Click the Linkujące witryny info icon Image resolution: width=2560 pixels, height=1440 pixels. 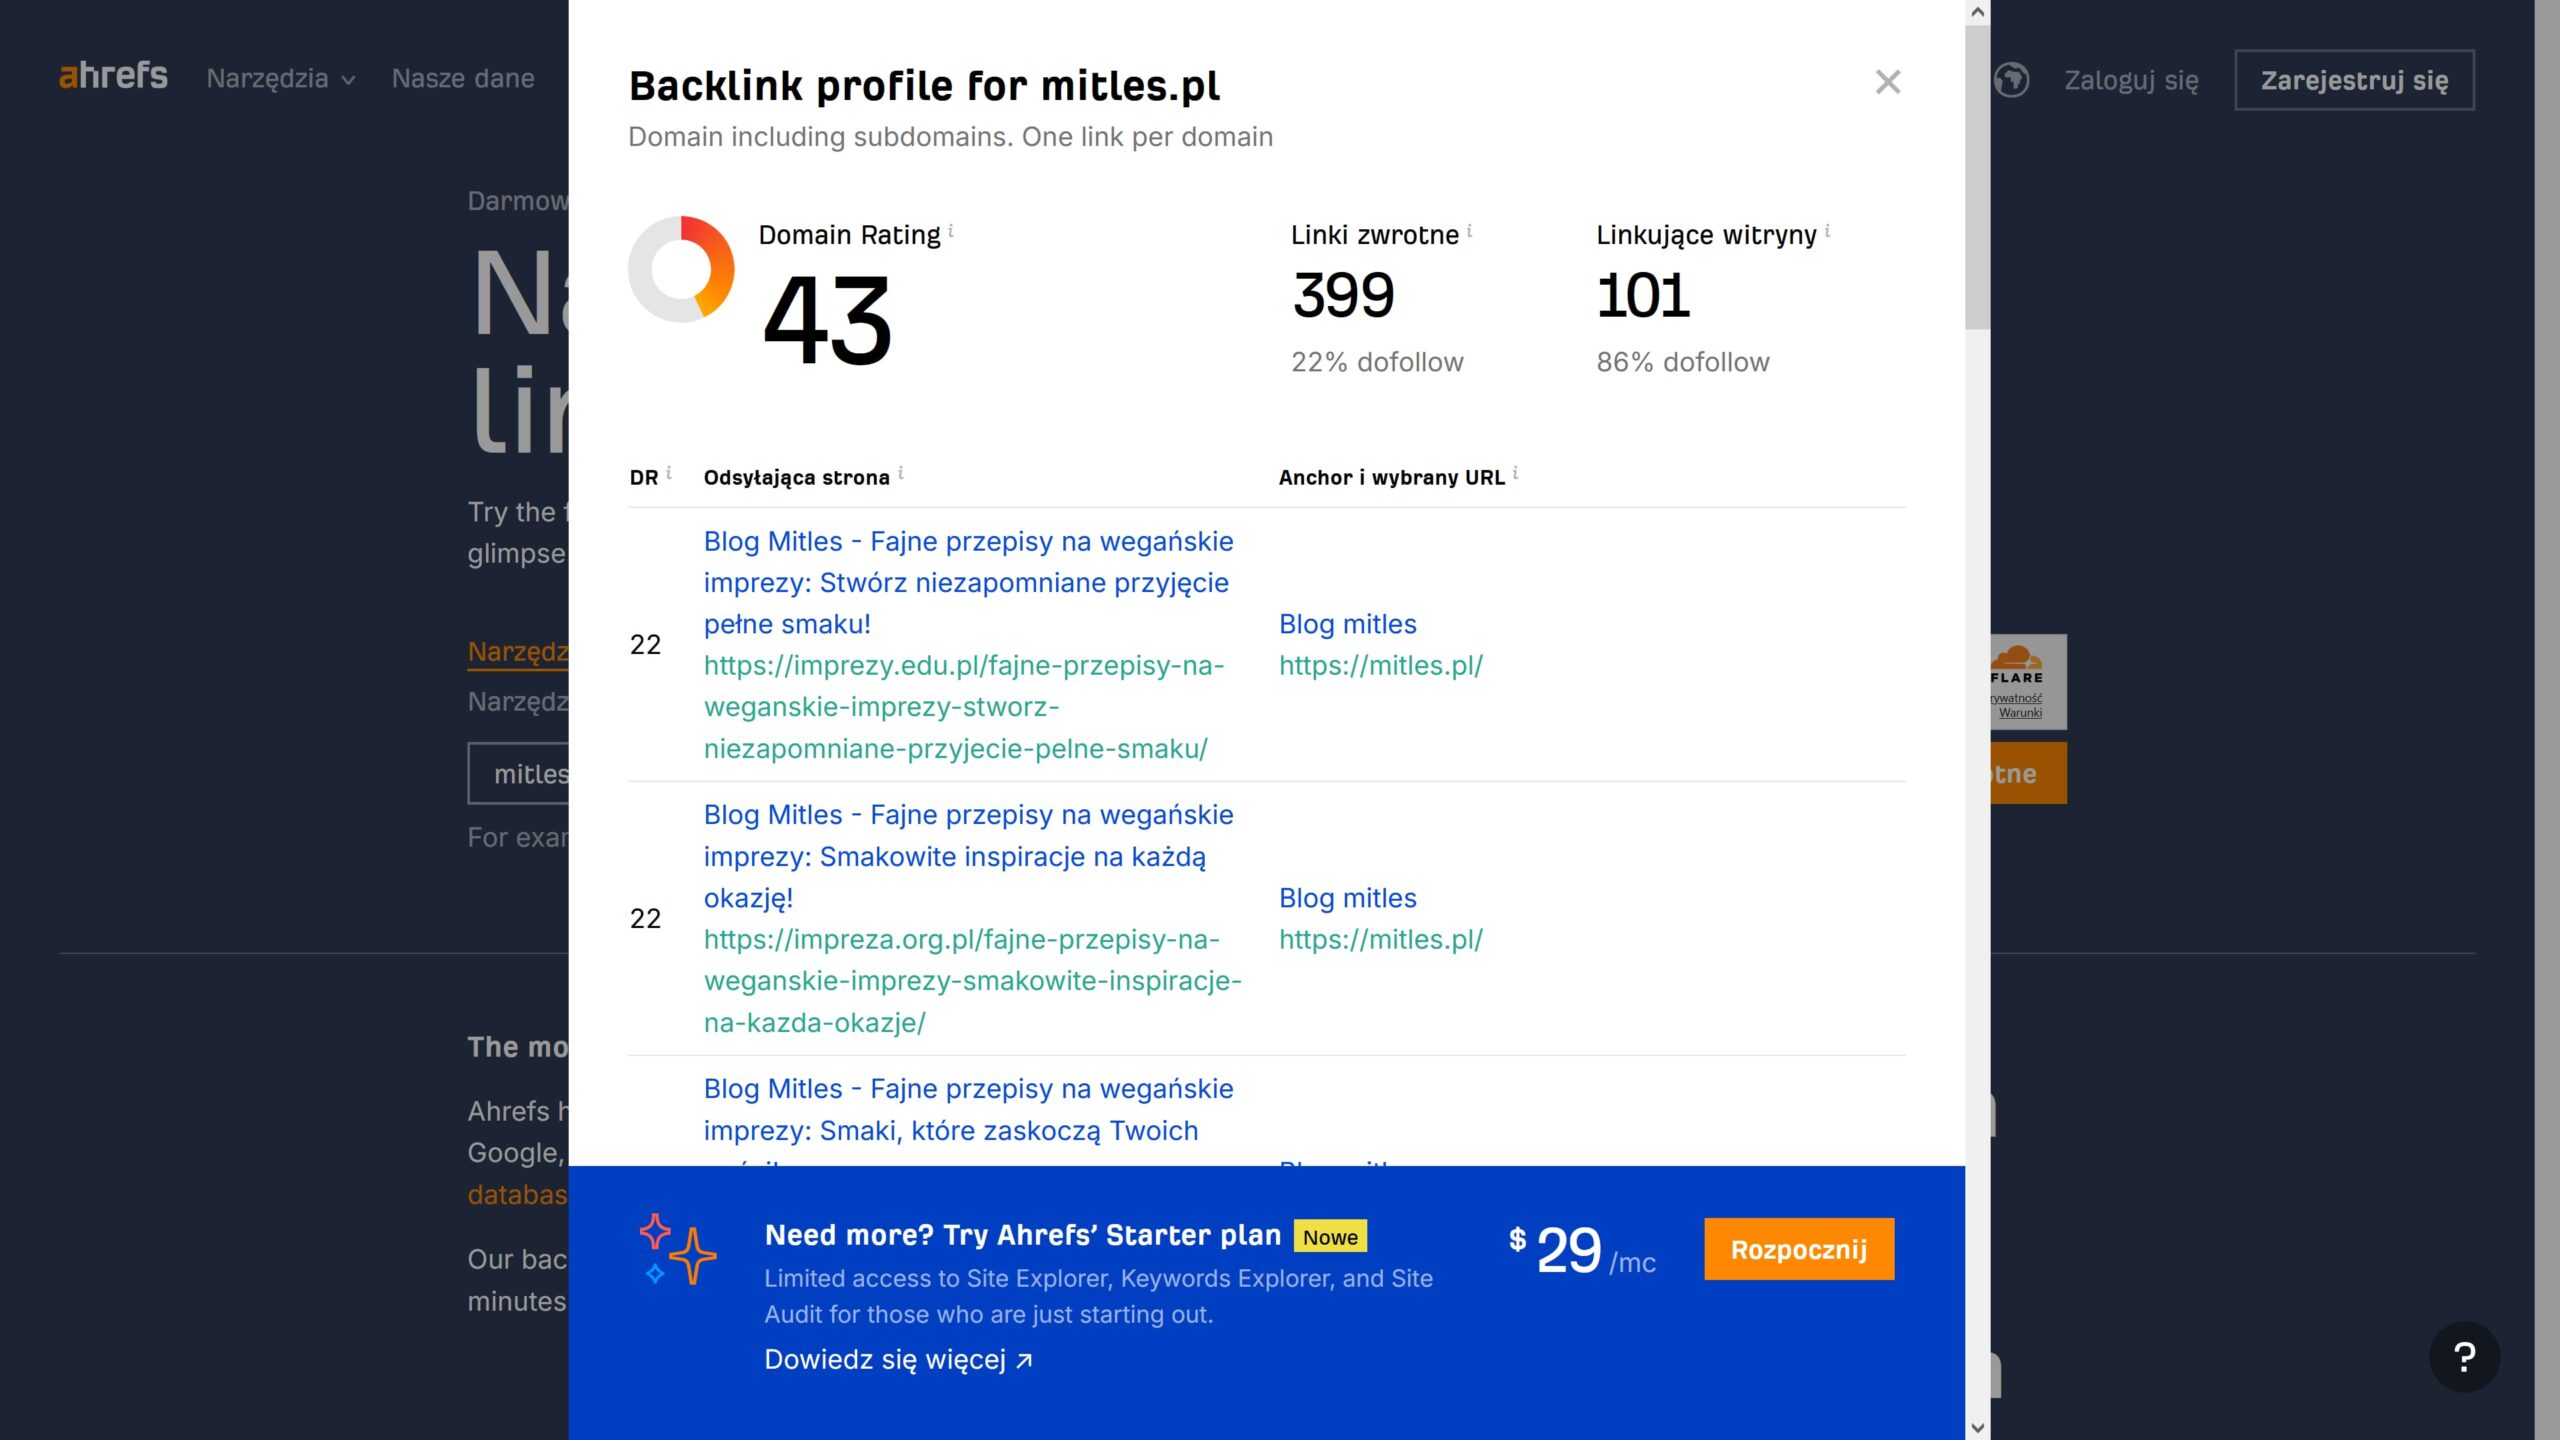click(x=1827, y=231)
